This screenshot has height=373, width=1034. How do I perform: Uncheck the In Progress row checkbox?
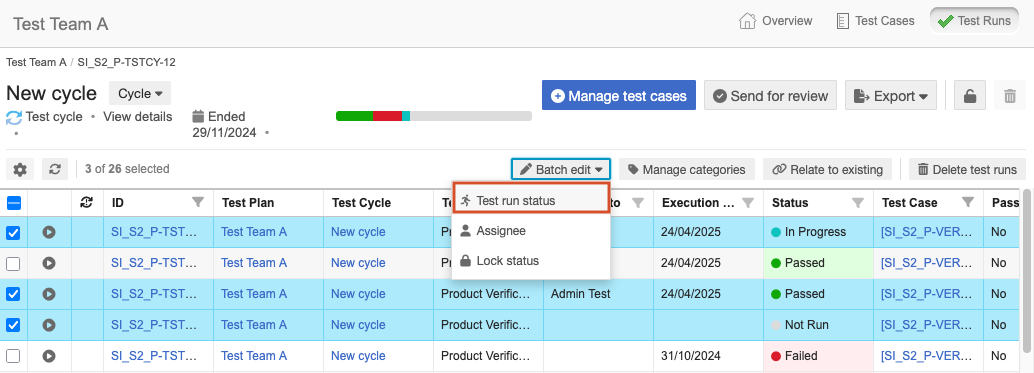[x=13, y=233]
